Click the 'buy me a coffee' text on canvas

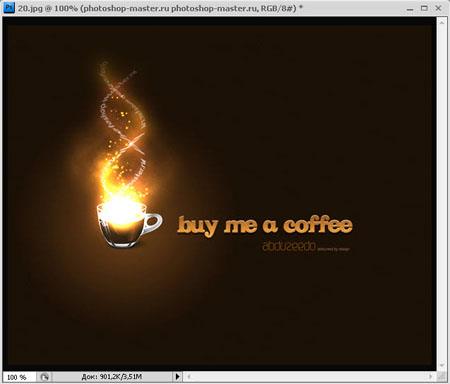265,226
